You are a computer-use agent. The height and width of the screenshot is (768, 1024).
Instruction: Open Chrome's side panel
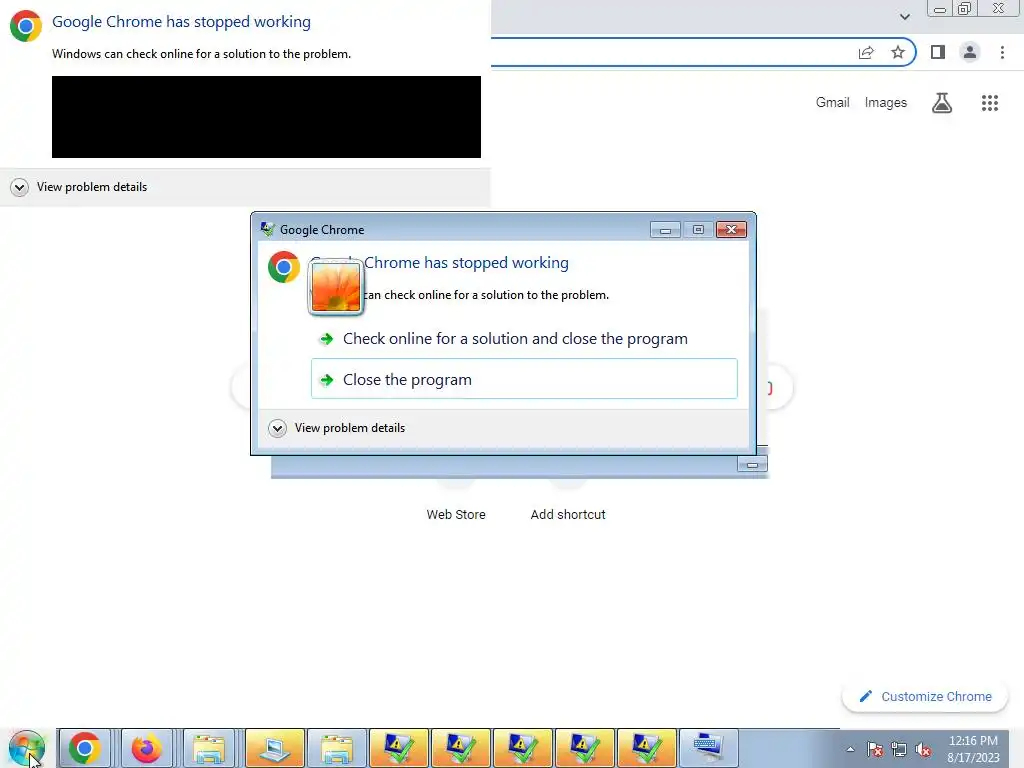click(938, 52)
